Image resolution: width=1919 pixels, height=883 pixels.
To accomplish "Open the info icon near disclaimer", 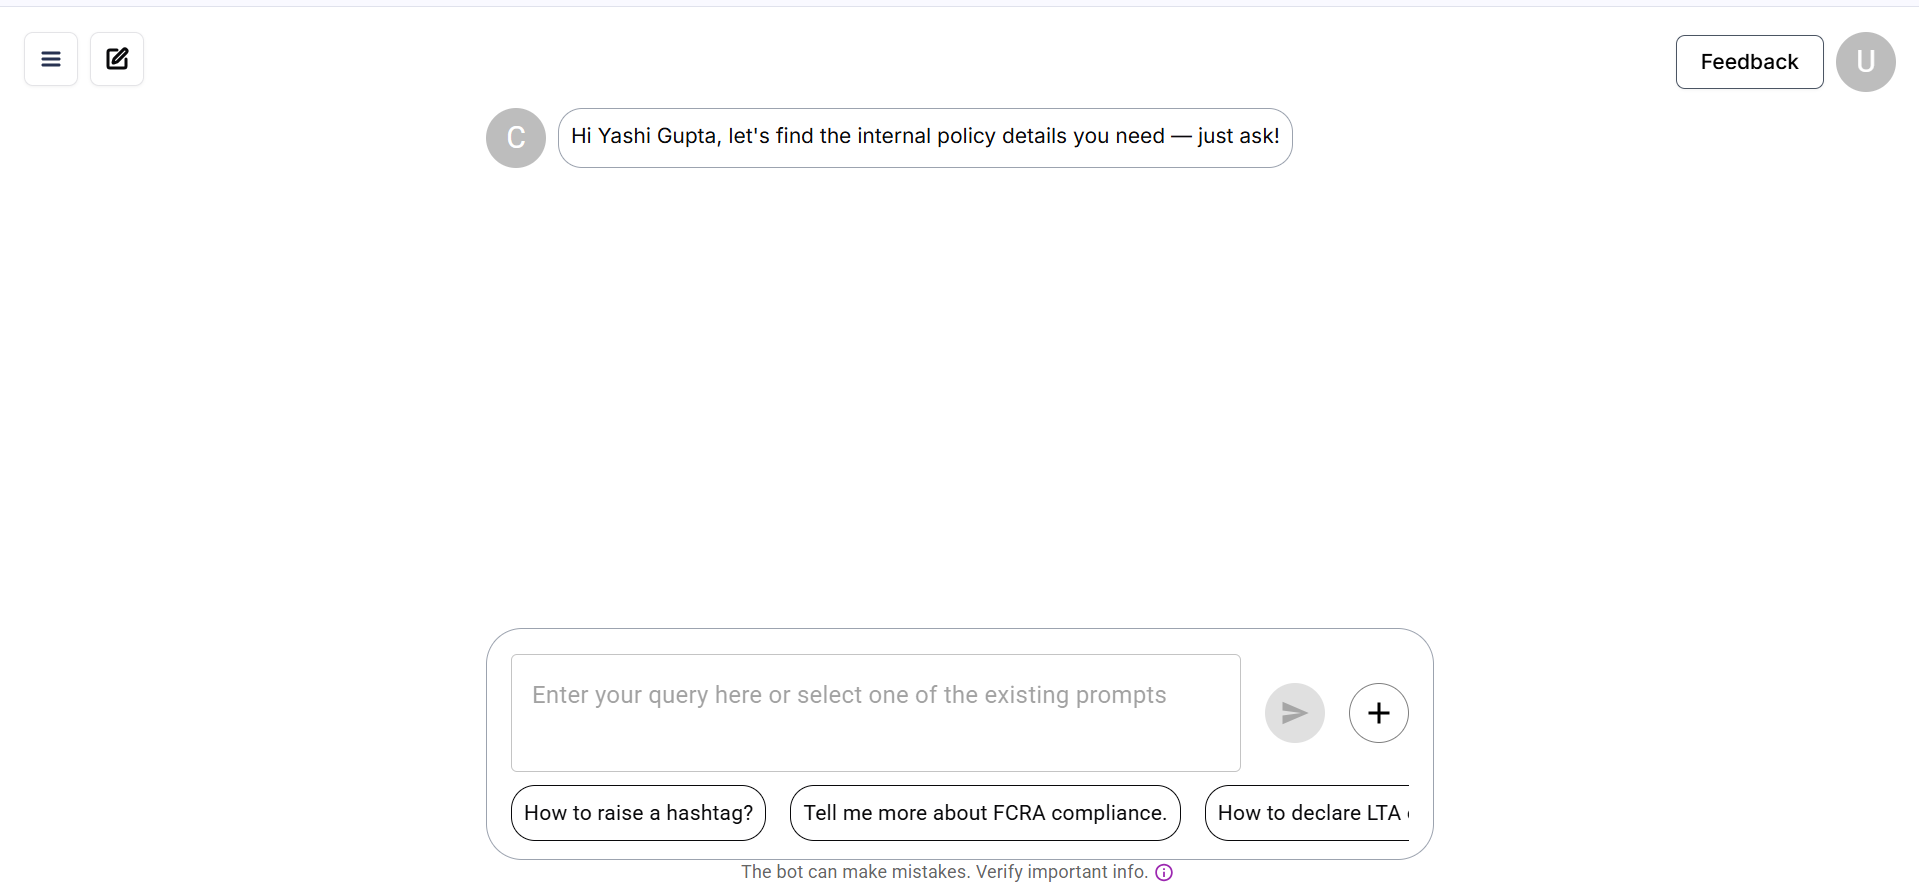I will tap(1164, 872).
